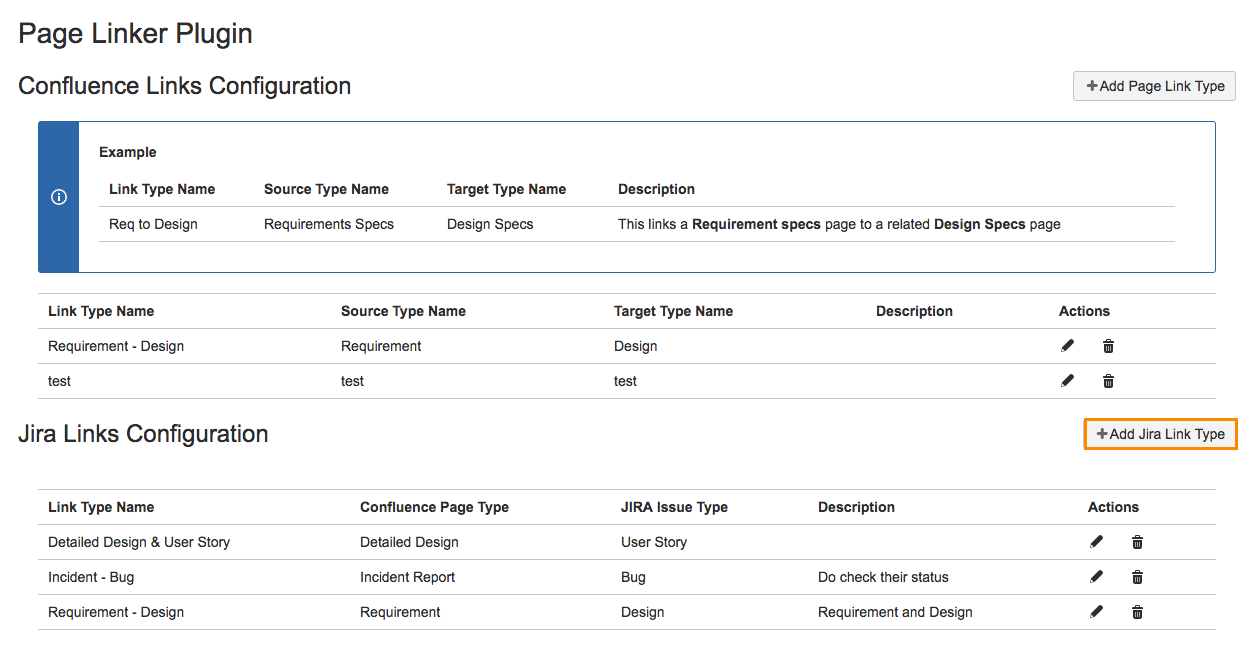
Task: Edit the "Requirement - Design" Confluence link type
Action: (1067, 345)
